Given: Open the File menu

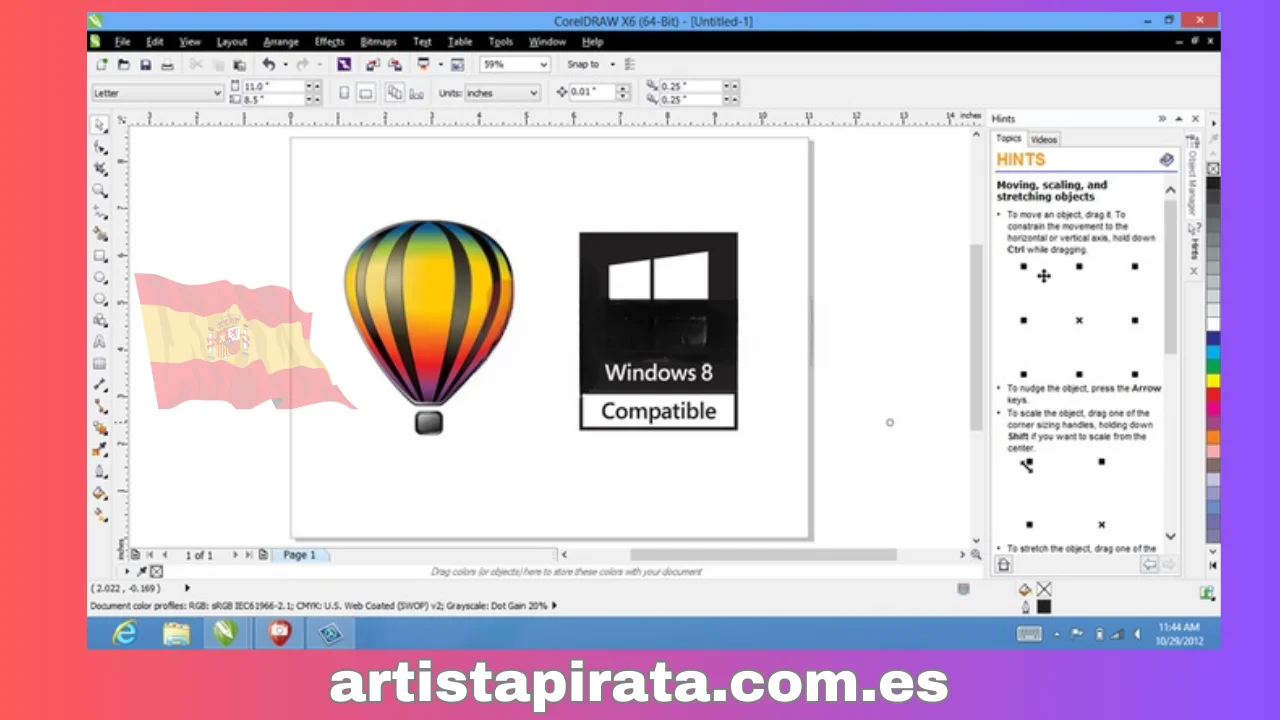Looking at the screenshot, I should tap(122, 42).
